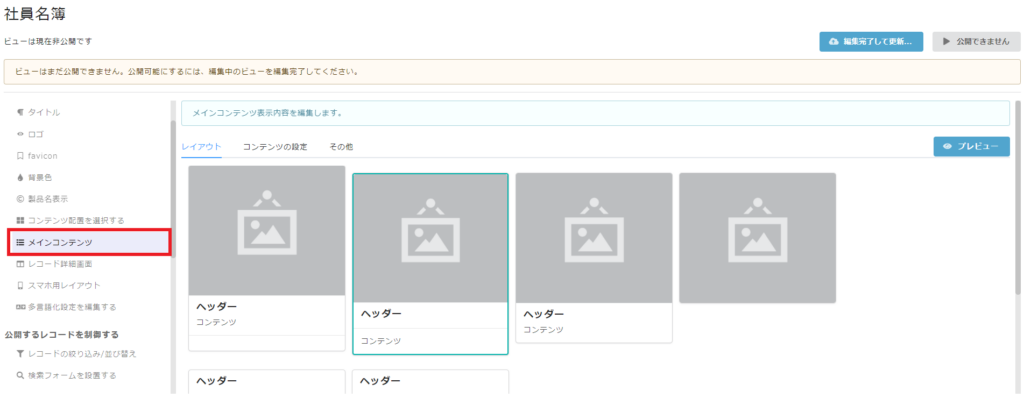
Task: Switch to the レイアウト tab
Action: click(201, 147)
